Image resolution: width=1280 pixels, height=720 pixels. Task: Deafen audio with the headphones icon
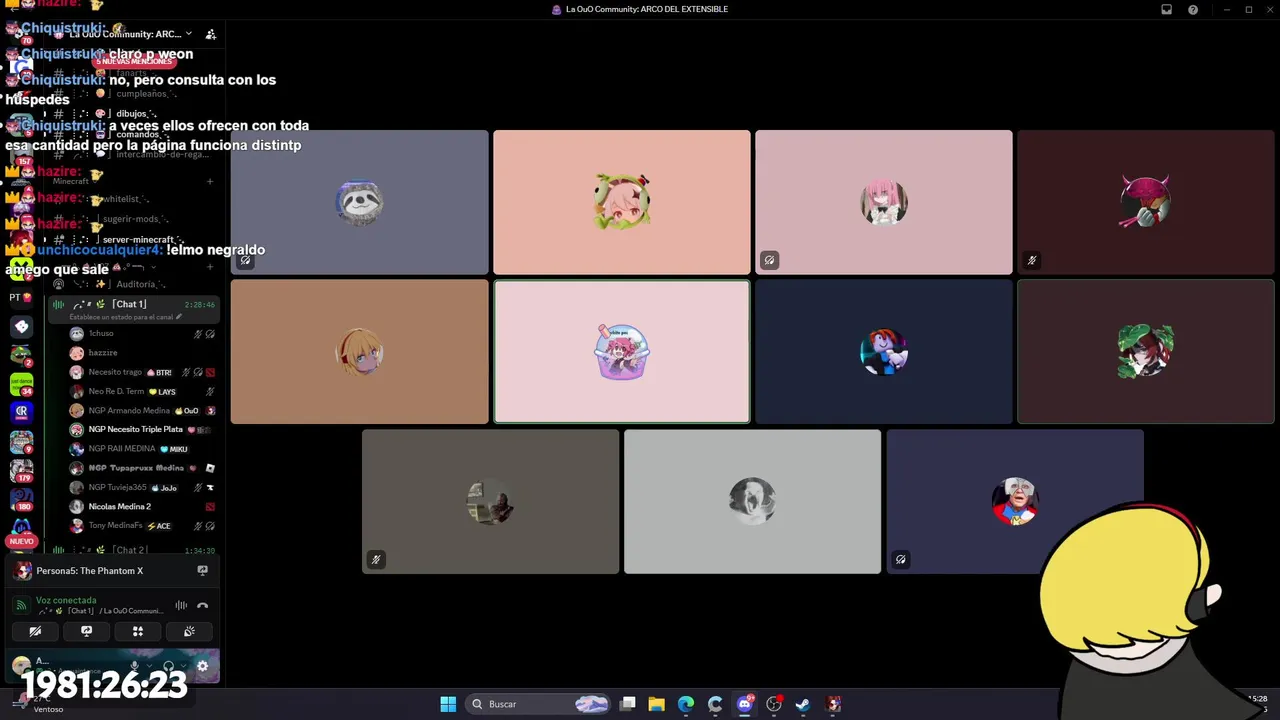point(168,666)
